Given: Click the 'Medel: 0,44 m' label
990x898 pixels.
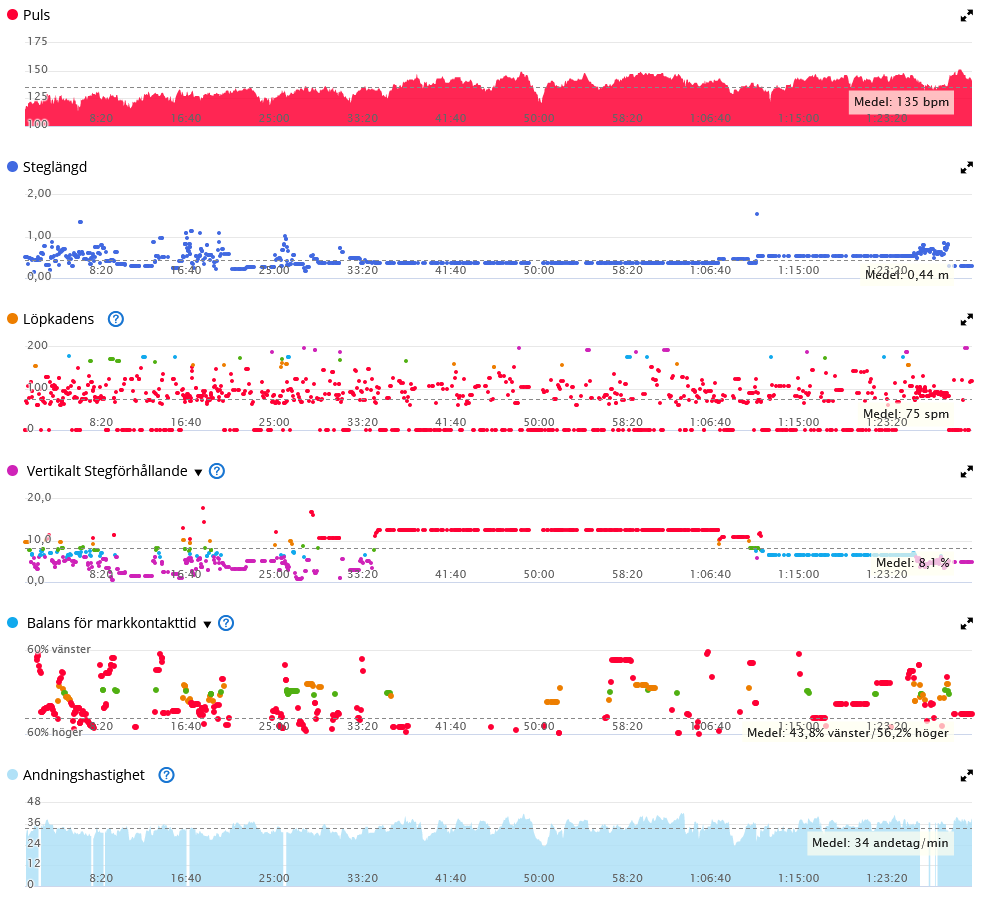Looking at the screenshot, I should pos(907,275).
